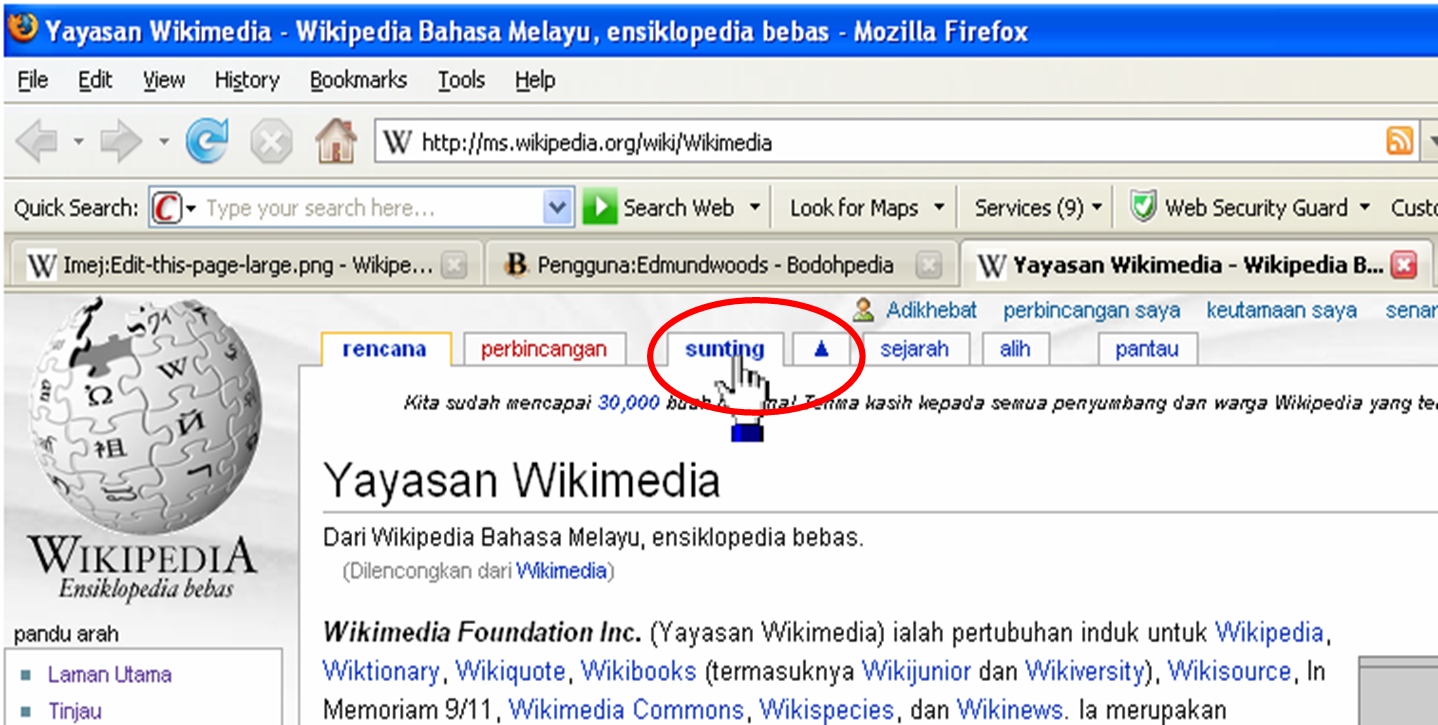Image resolution: width=1438 pixels, height=725 pixels.
Task: Open the Tools menu
Action: pyautogui.click(x=461, y=80)
